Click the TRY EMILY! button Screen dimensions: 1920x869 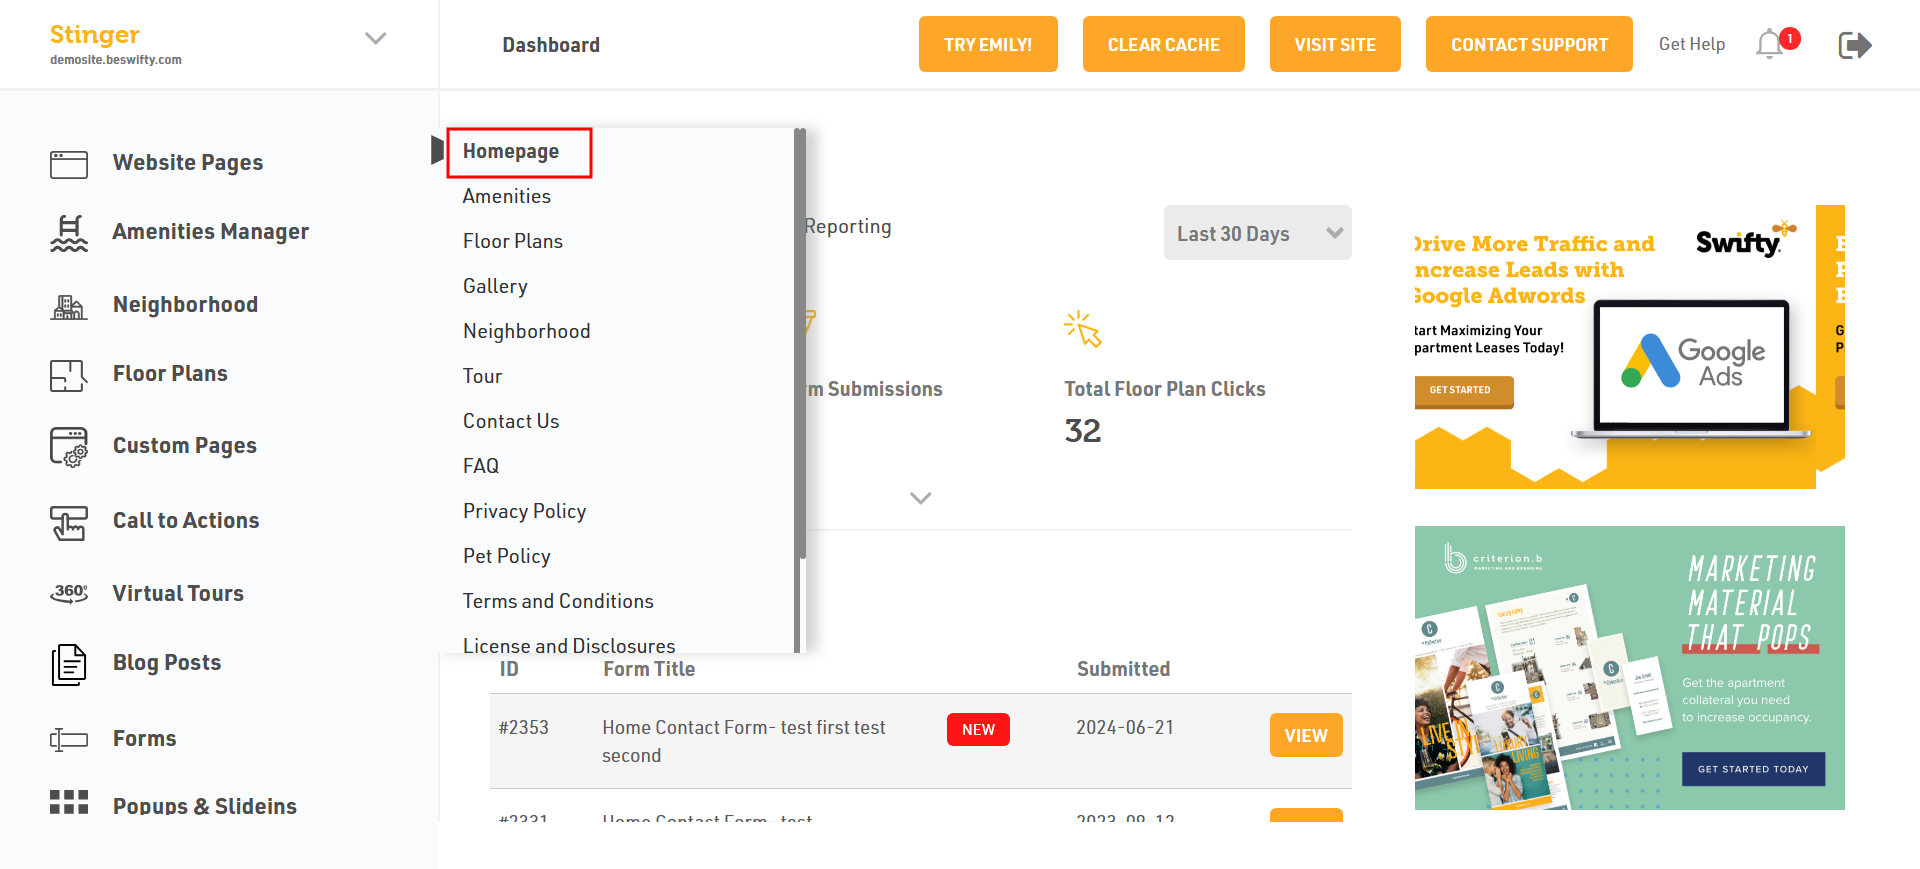pyautogui.click(x=987, y=44)
